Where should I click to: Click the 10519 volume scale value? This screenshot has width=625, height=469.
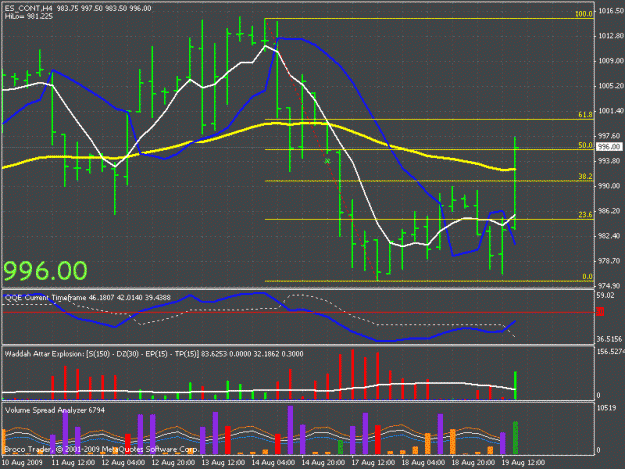point(606,408)
